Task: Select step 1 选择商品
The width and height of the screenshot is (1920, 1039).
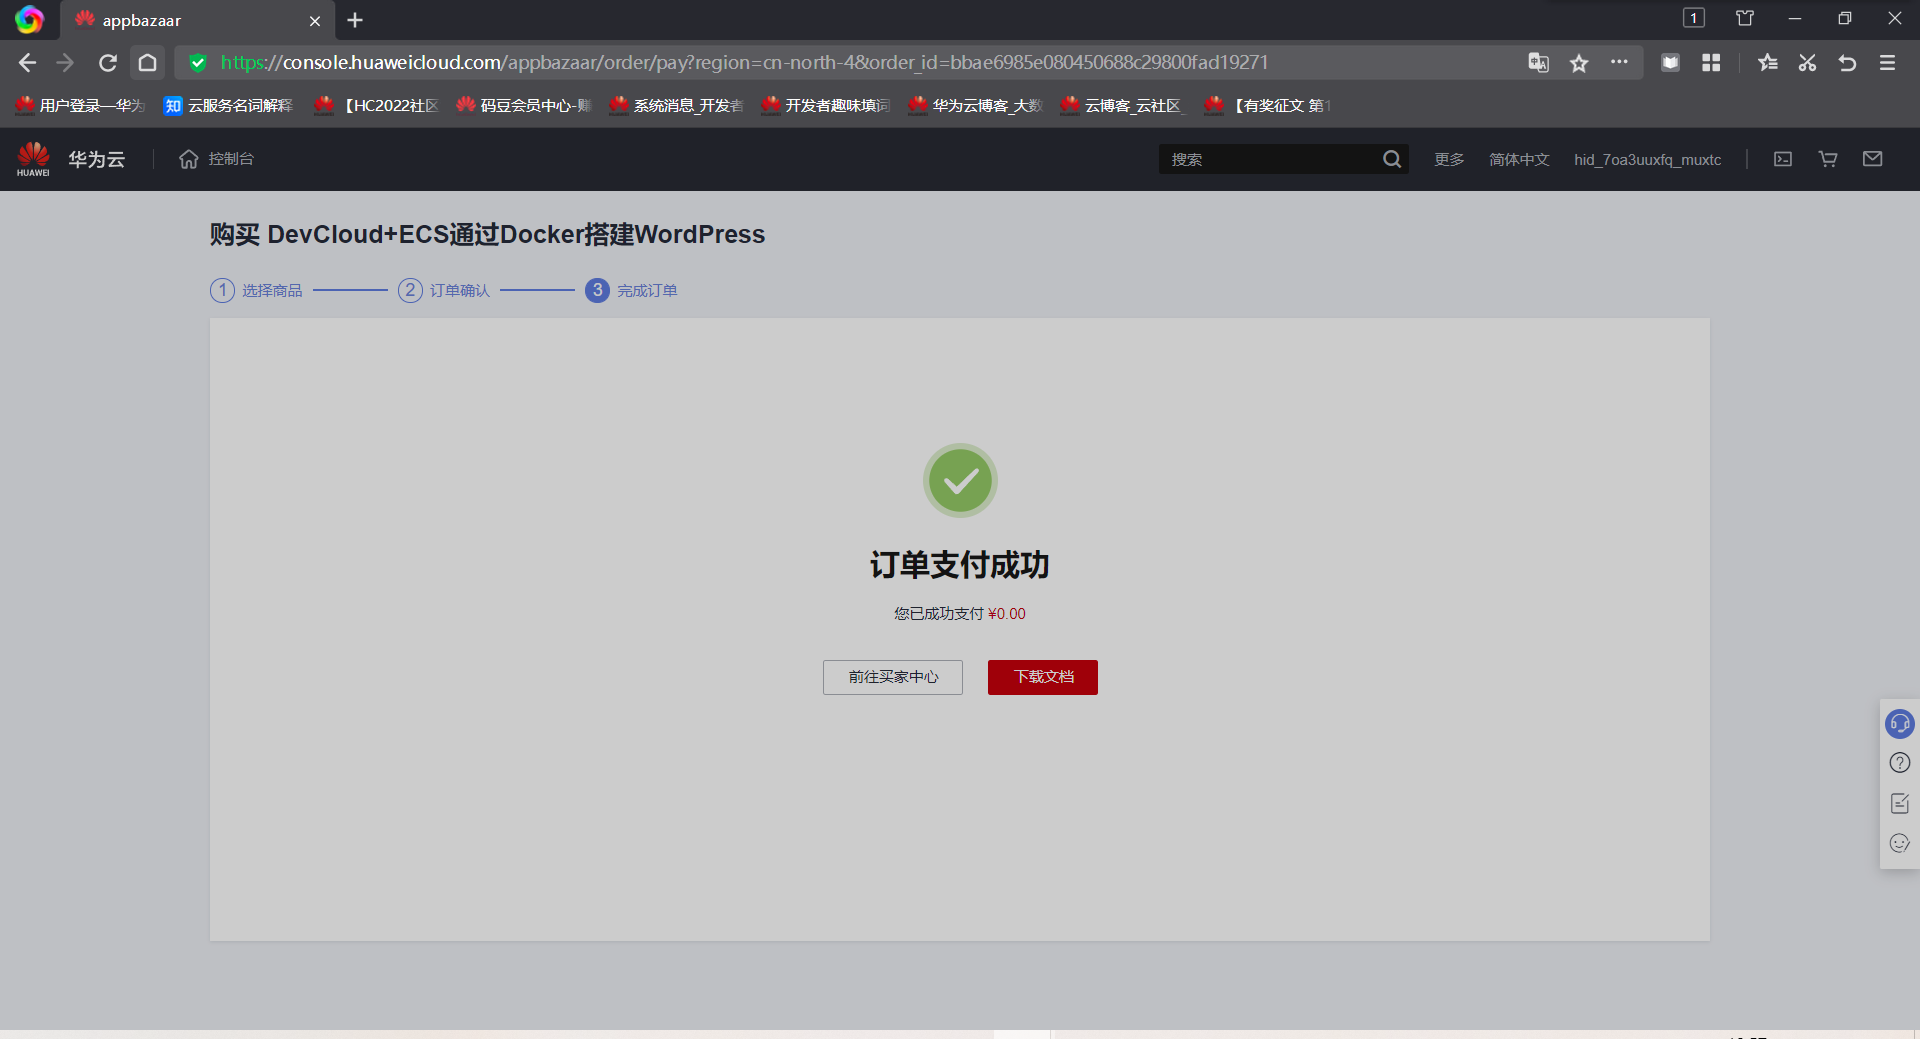Action: tap(256, 290)
